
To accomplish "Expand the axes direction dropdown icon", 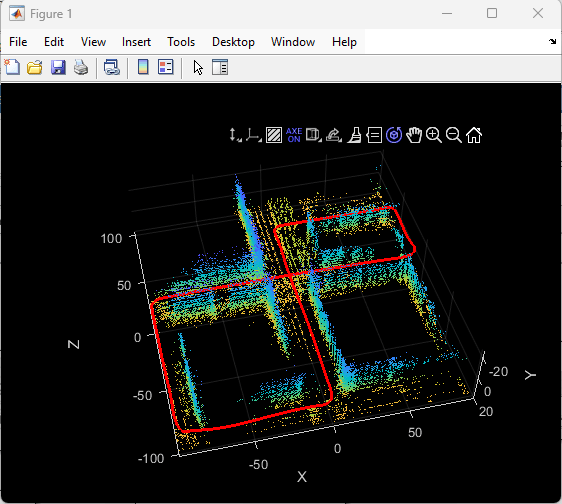I will pos(254,135).
